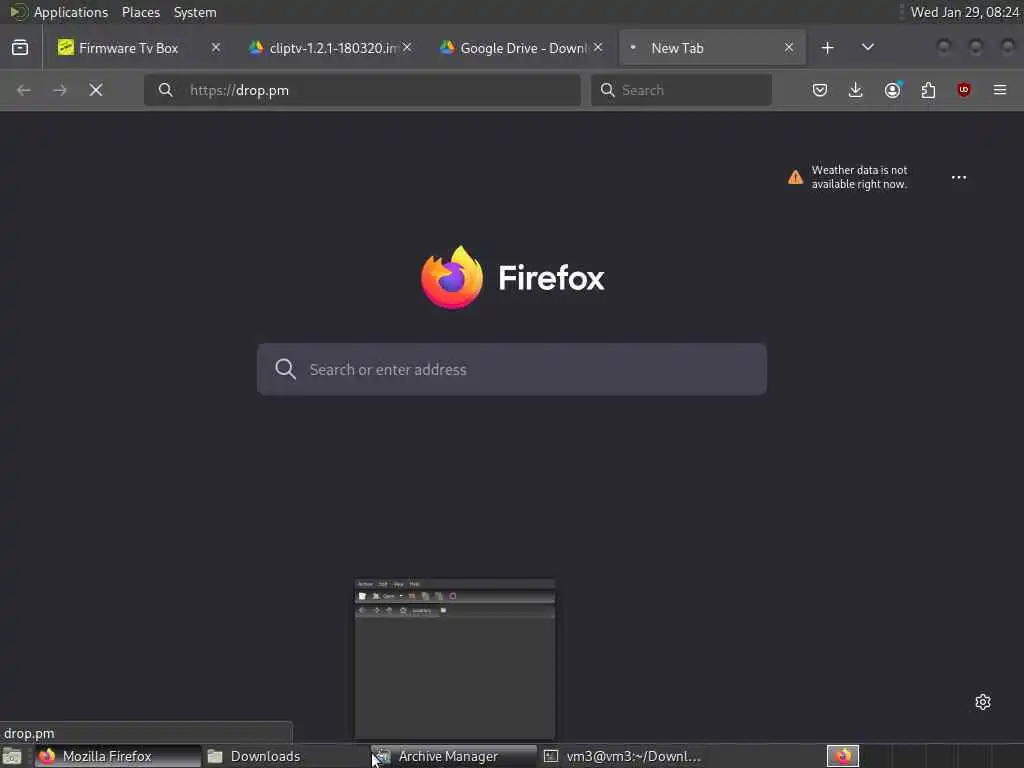Switch to Downloads taskbar button
1024x768 pixels.
(285, 756)
